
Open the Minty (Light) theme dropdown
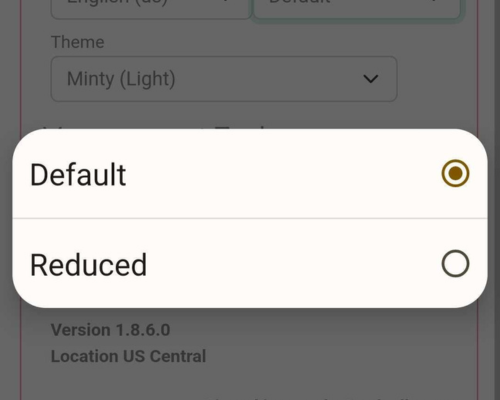[224, 79]
